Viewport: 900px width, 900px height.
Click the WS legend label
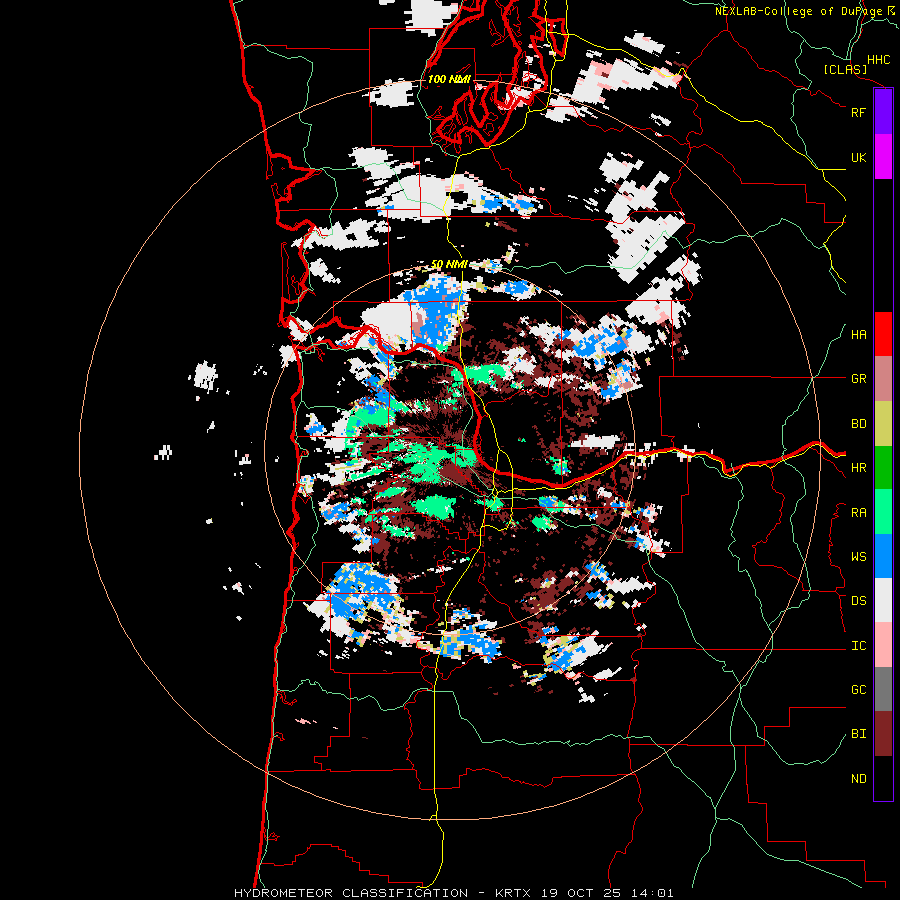(x=858, y=556)
